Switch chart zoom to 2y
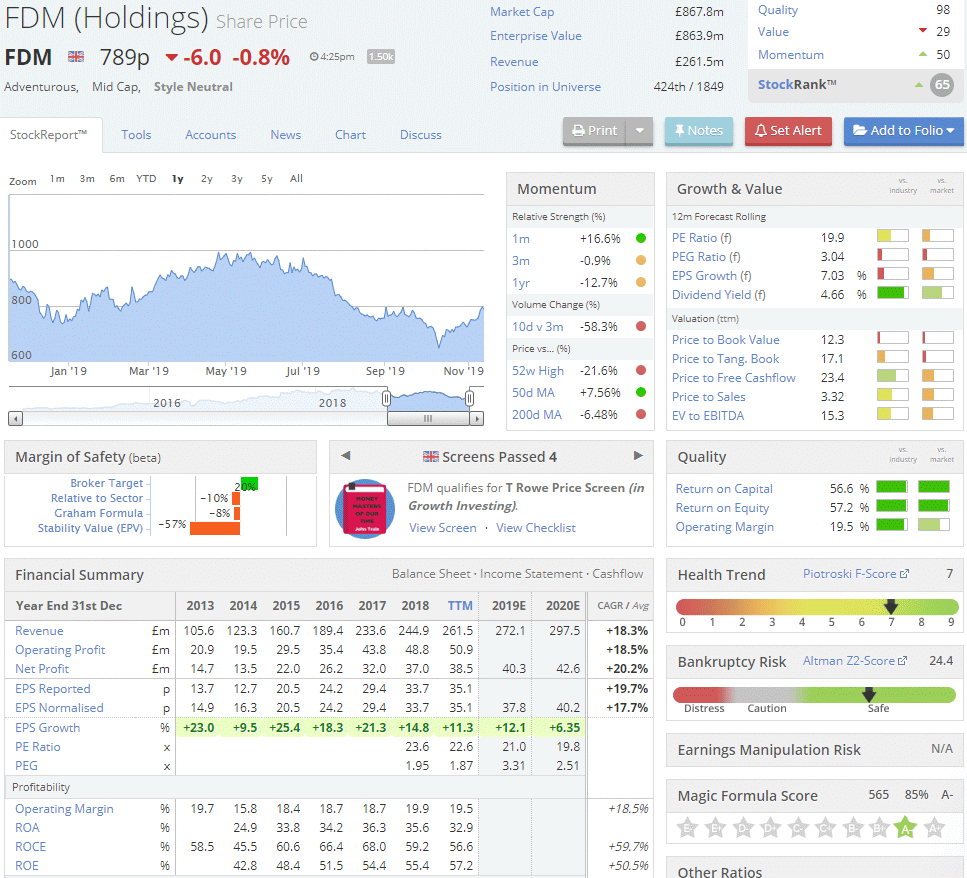 tap(207, 179)
